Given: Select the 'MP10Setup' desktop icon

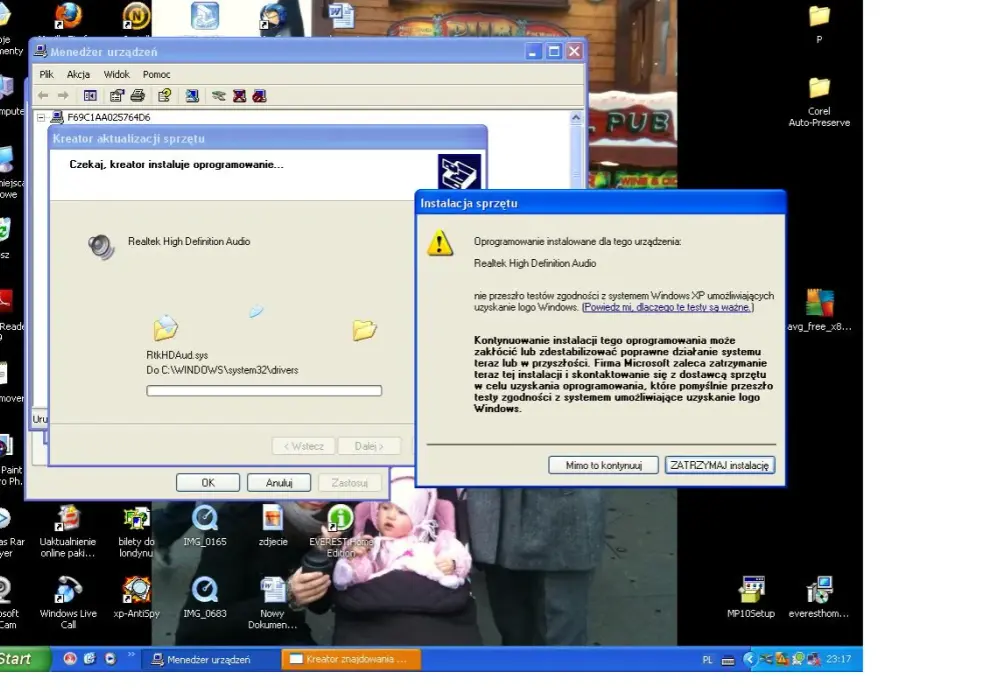Looking at the screenshot, I should [x=751, y=597].
